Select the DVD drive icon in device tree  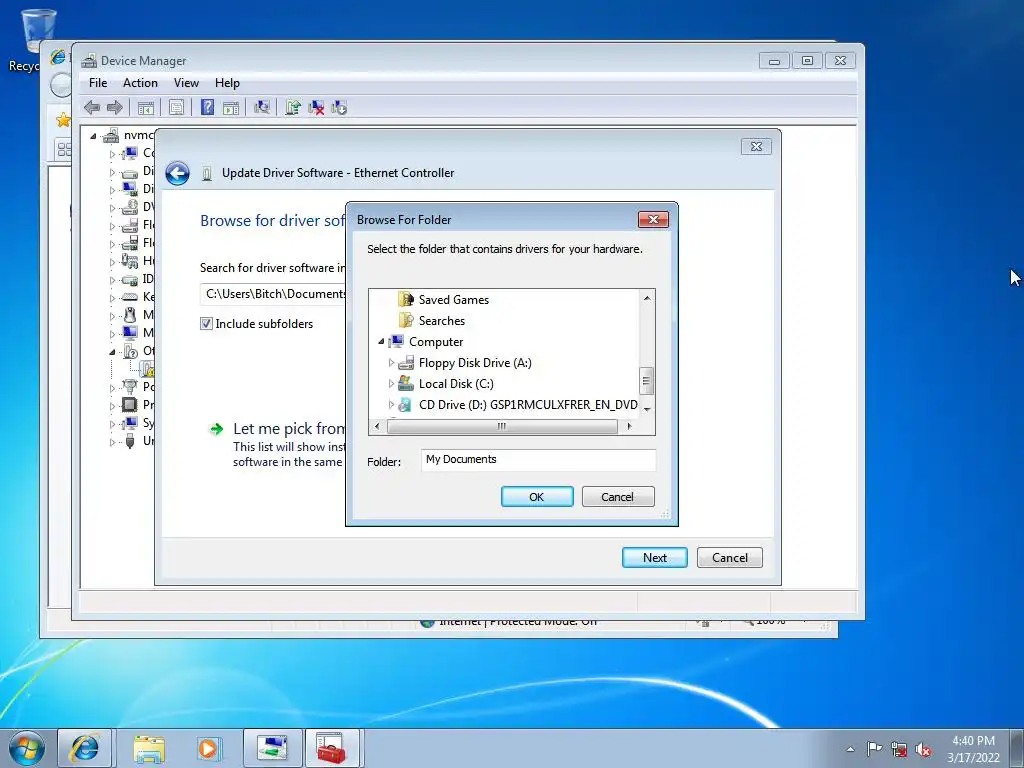130,207
